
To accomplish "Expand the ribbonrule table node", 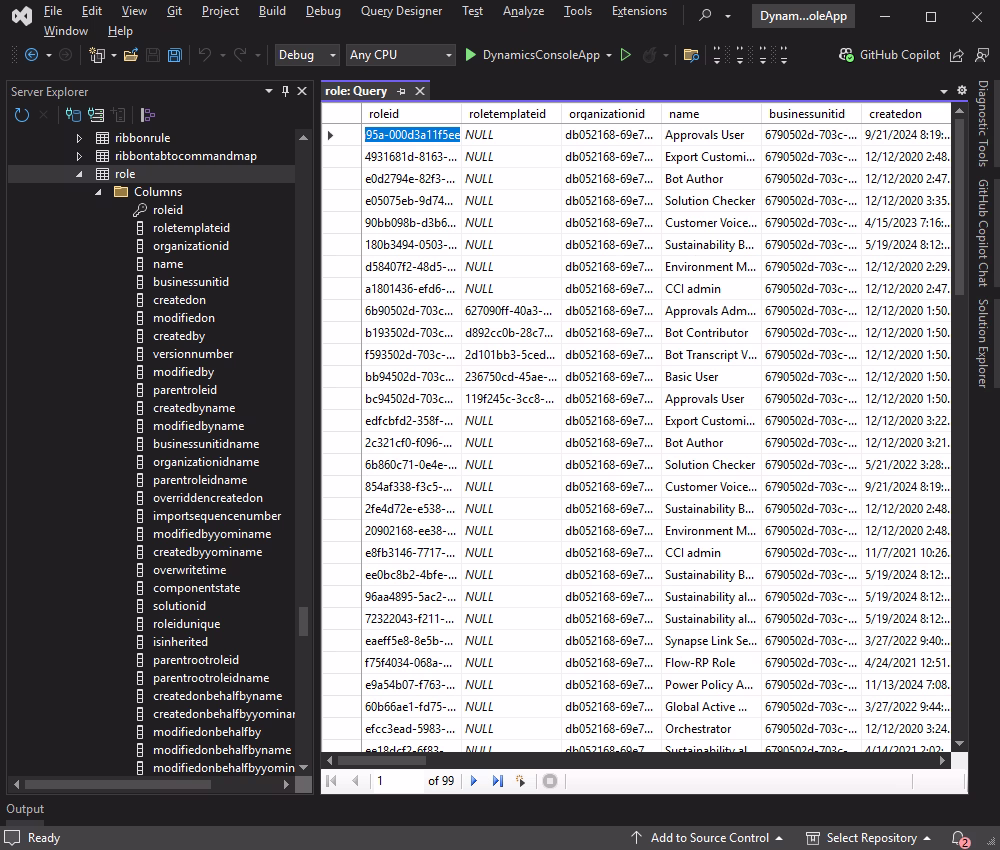I will tap(79, 138).
